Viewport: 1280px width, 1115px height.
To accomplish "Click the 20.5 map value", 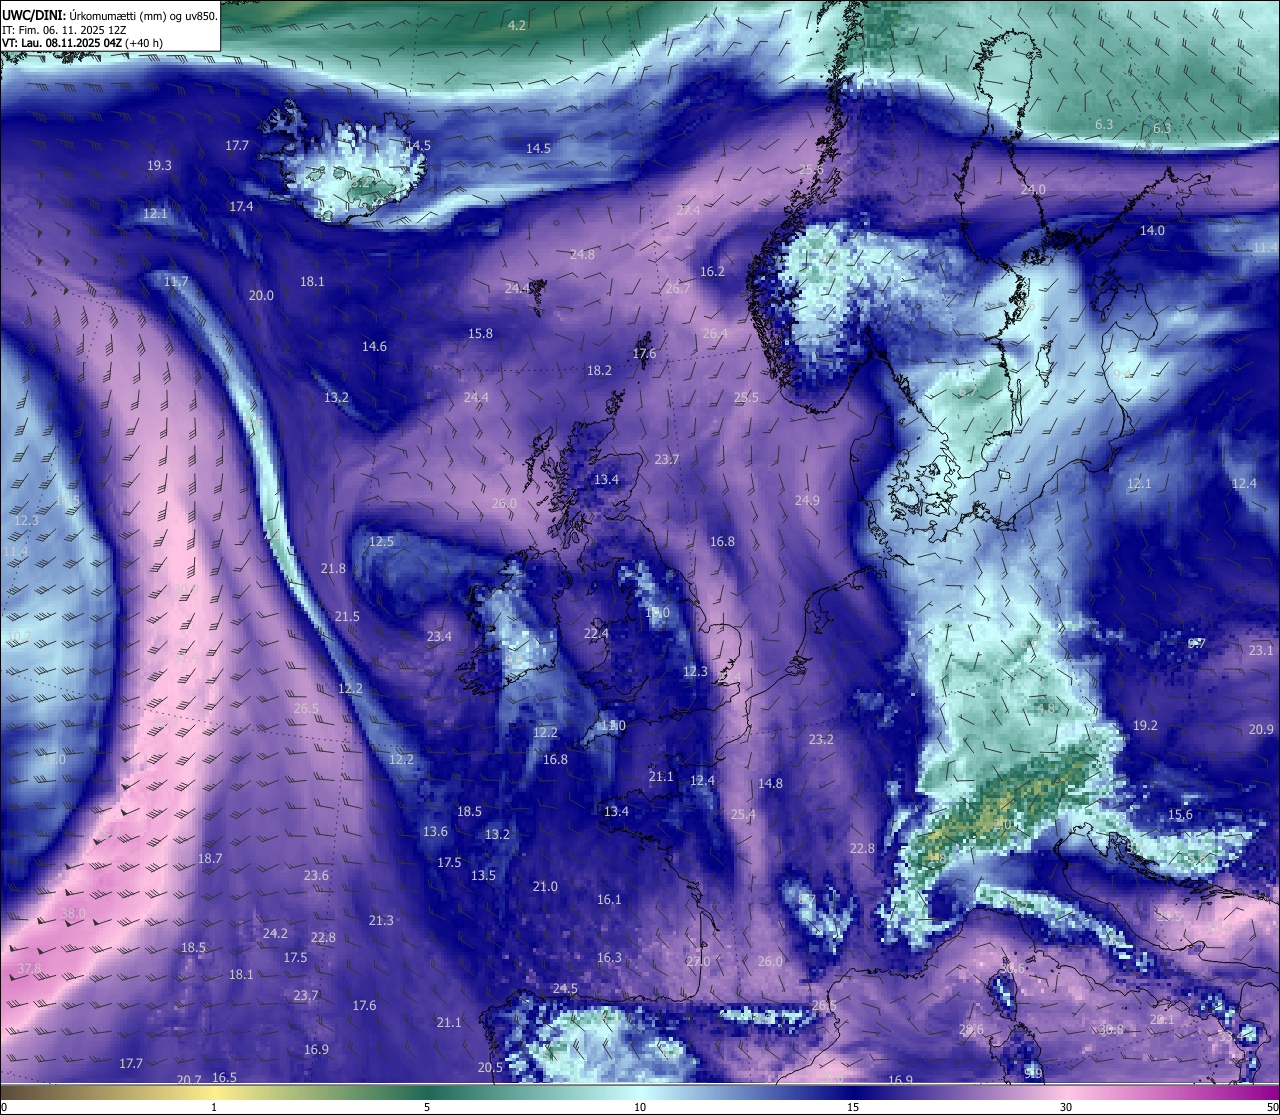I will click(490, 1067).
